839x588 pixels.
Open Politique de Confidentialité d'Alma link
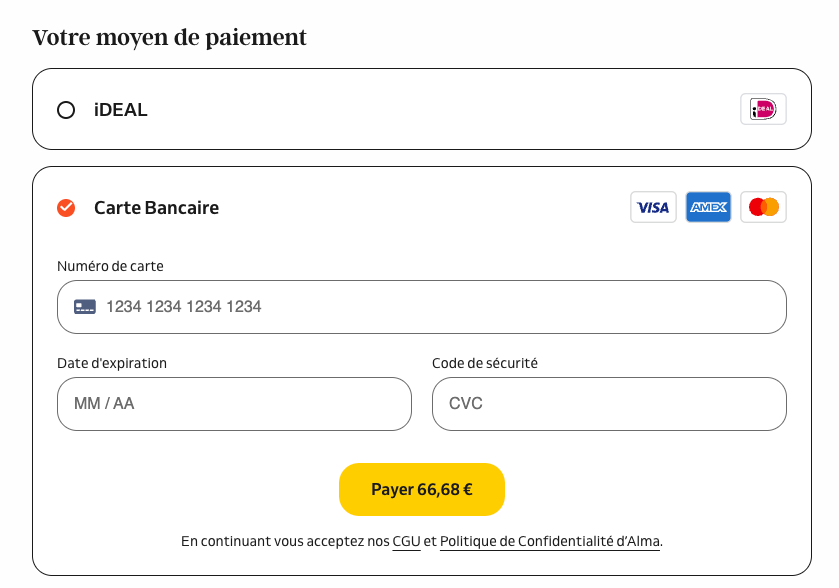[x=550, y=542]
